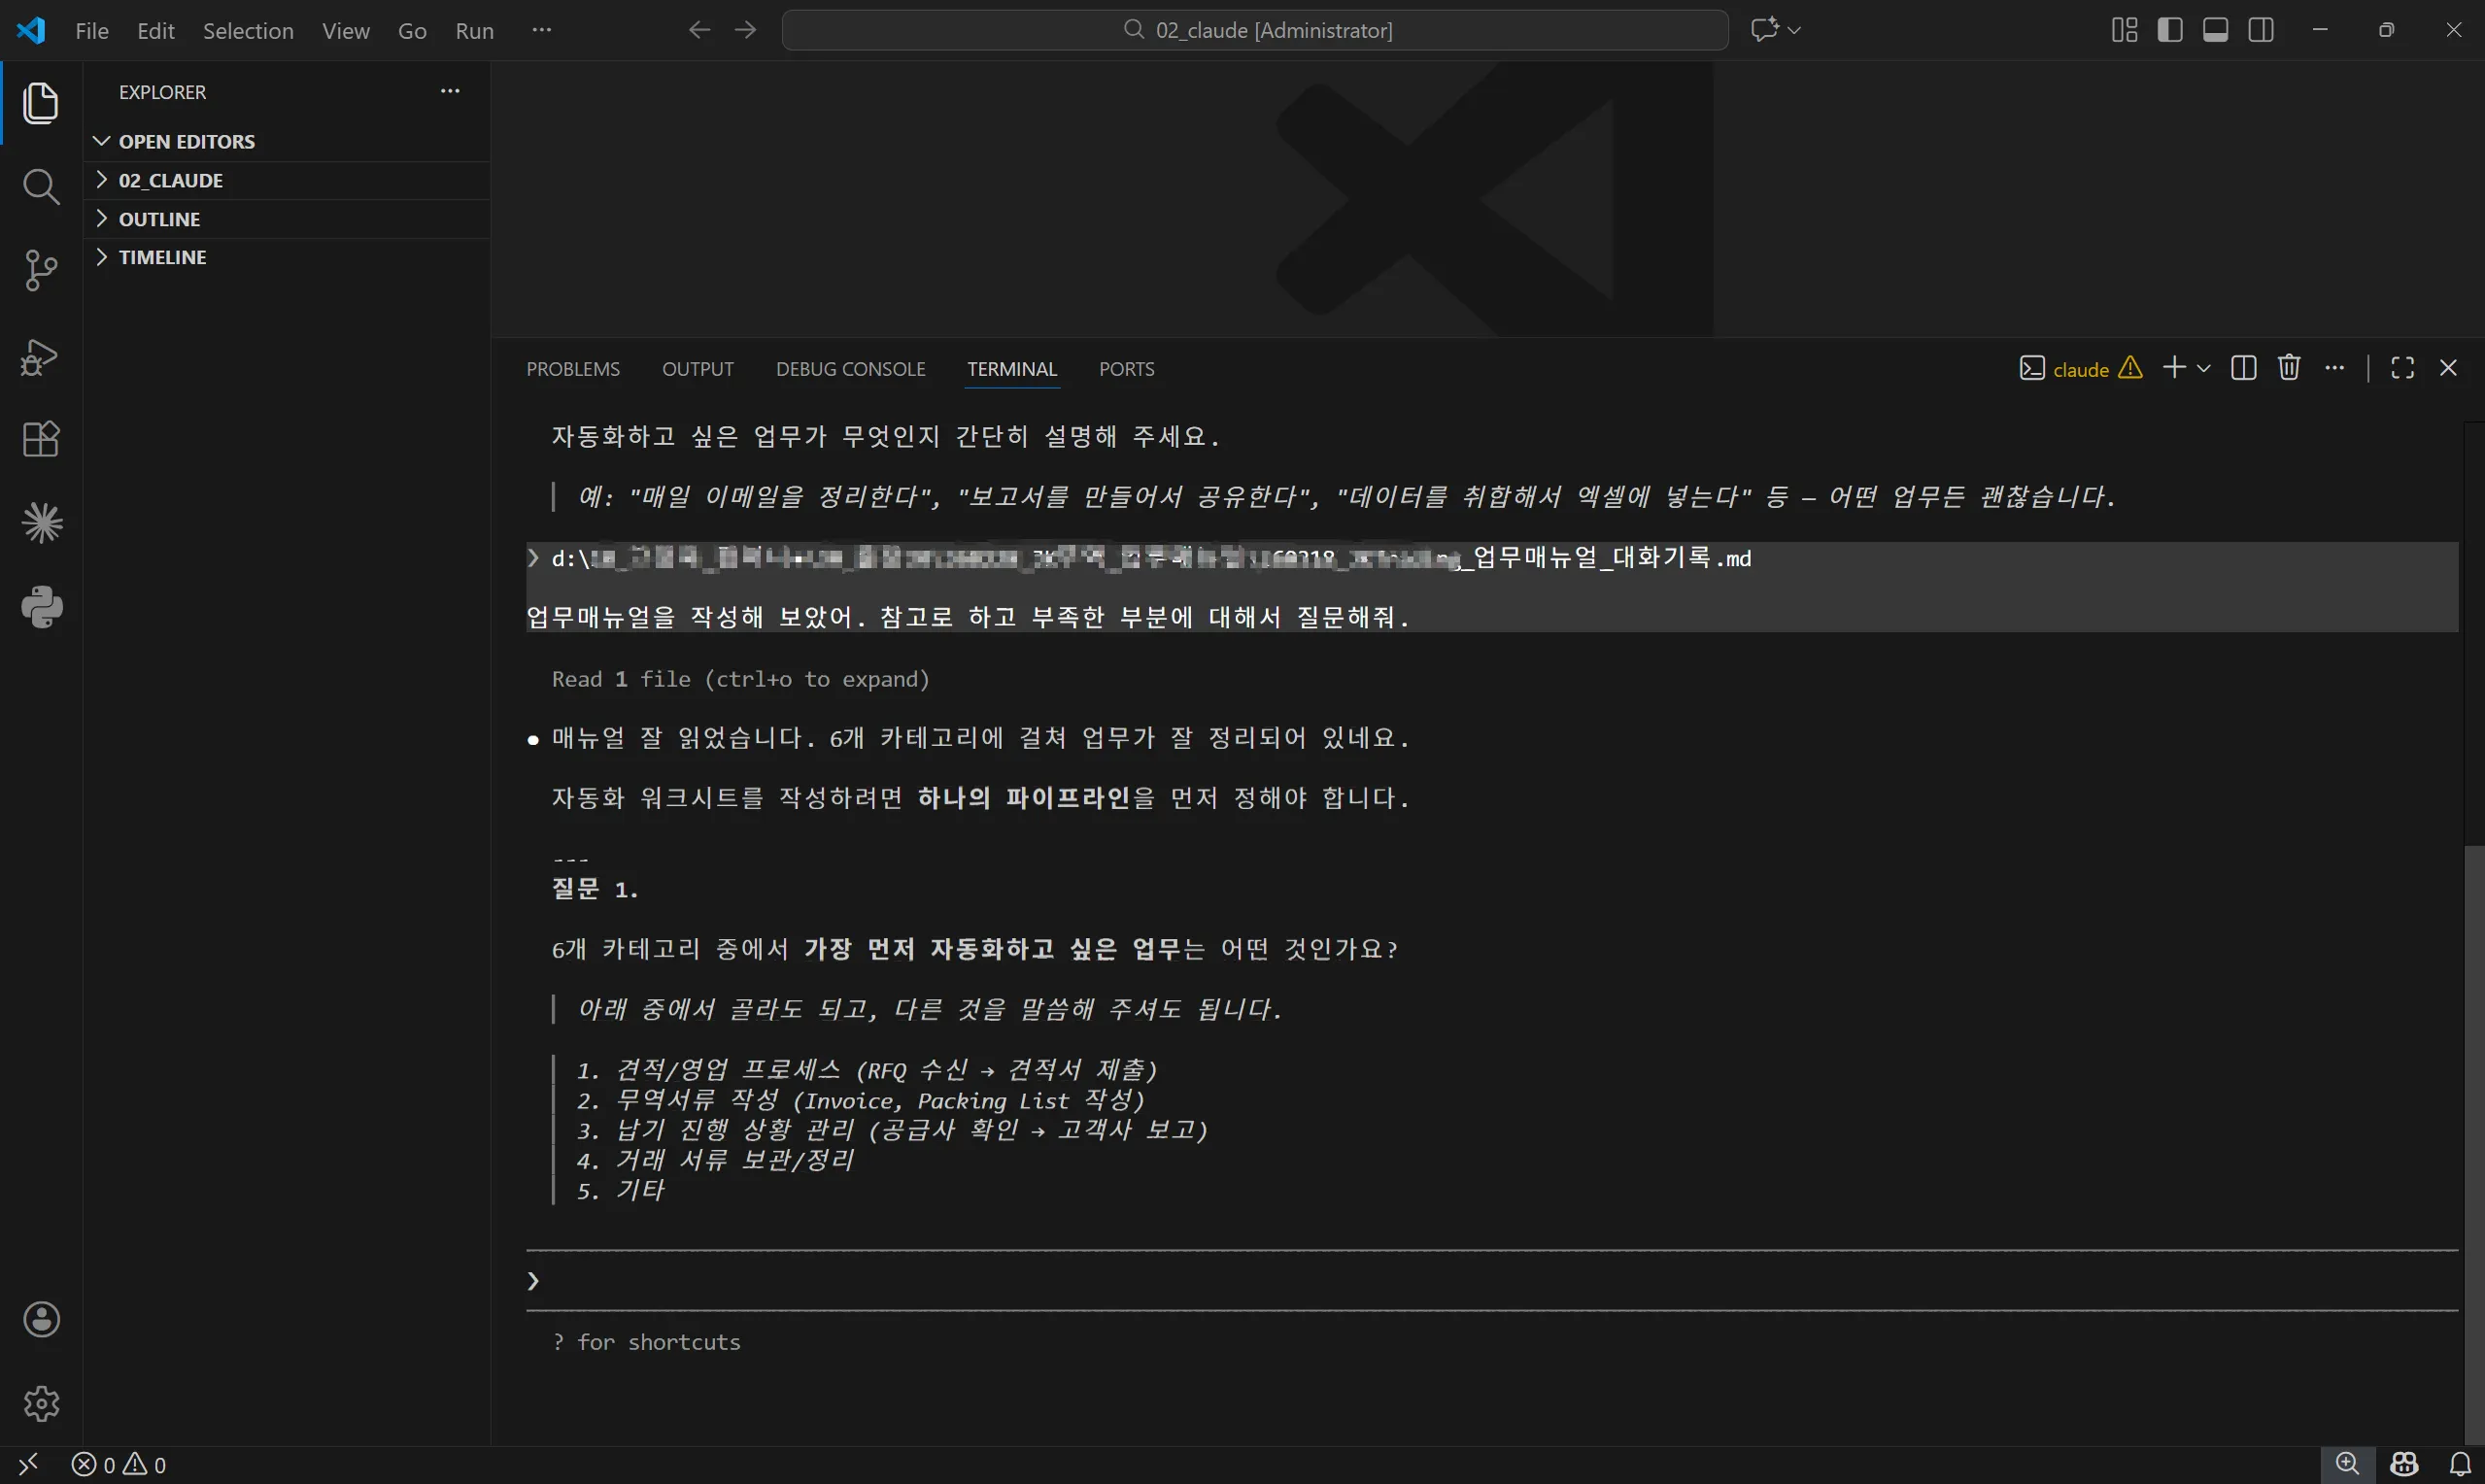2485x1484 pixels.
Task: Open the Run and Debug view
Action: pos(41,356)
